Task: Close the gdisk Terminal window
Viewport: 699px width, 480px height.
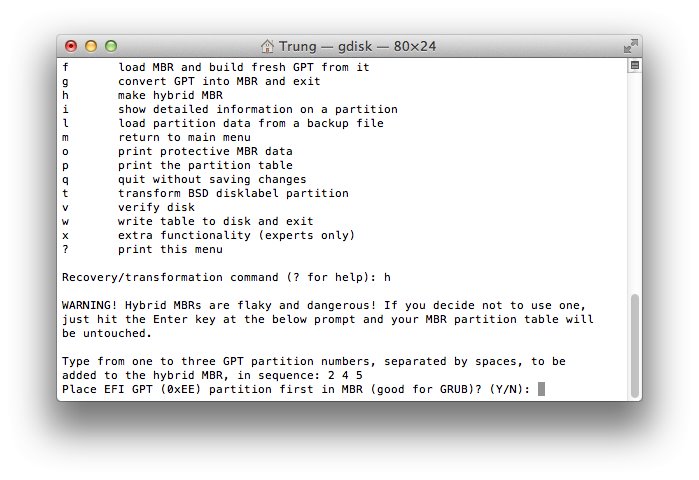Action: [71, 46]
